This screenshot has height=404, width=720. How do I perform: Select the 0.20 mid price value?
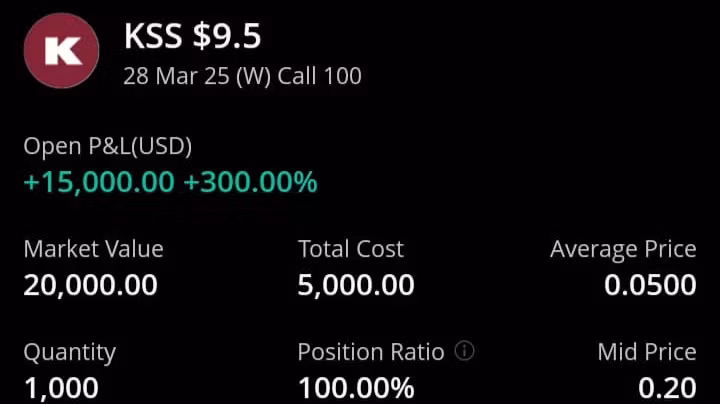(668, 387)
